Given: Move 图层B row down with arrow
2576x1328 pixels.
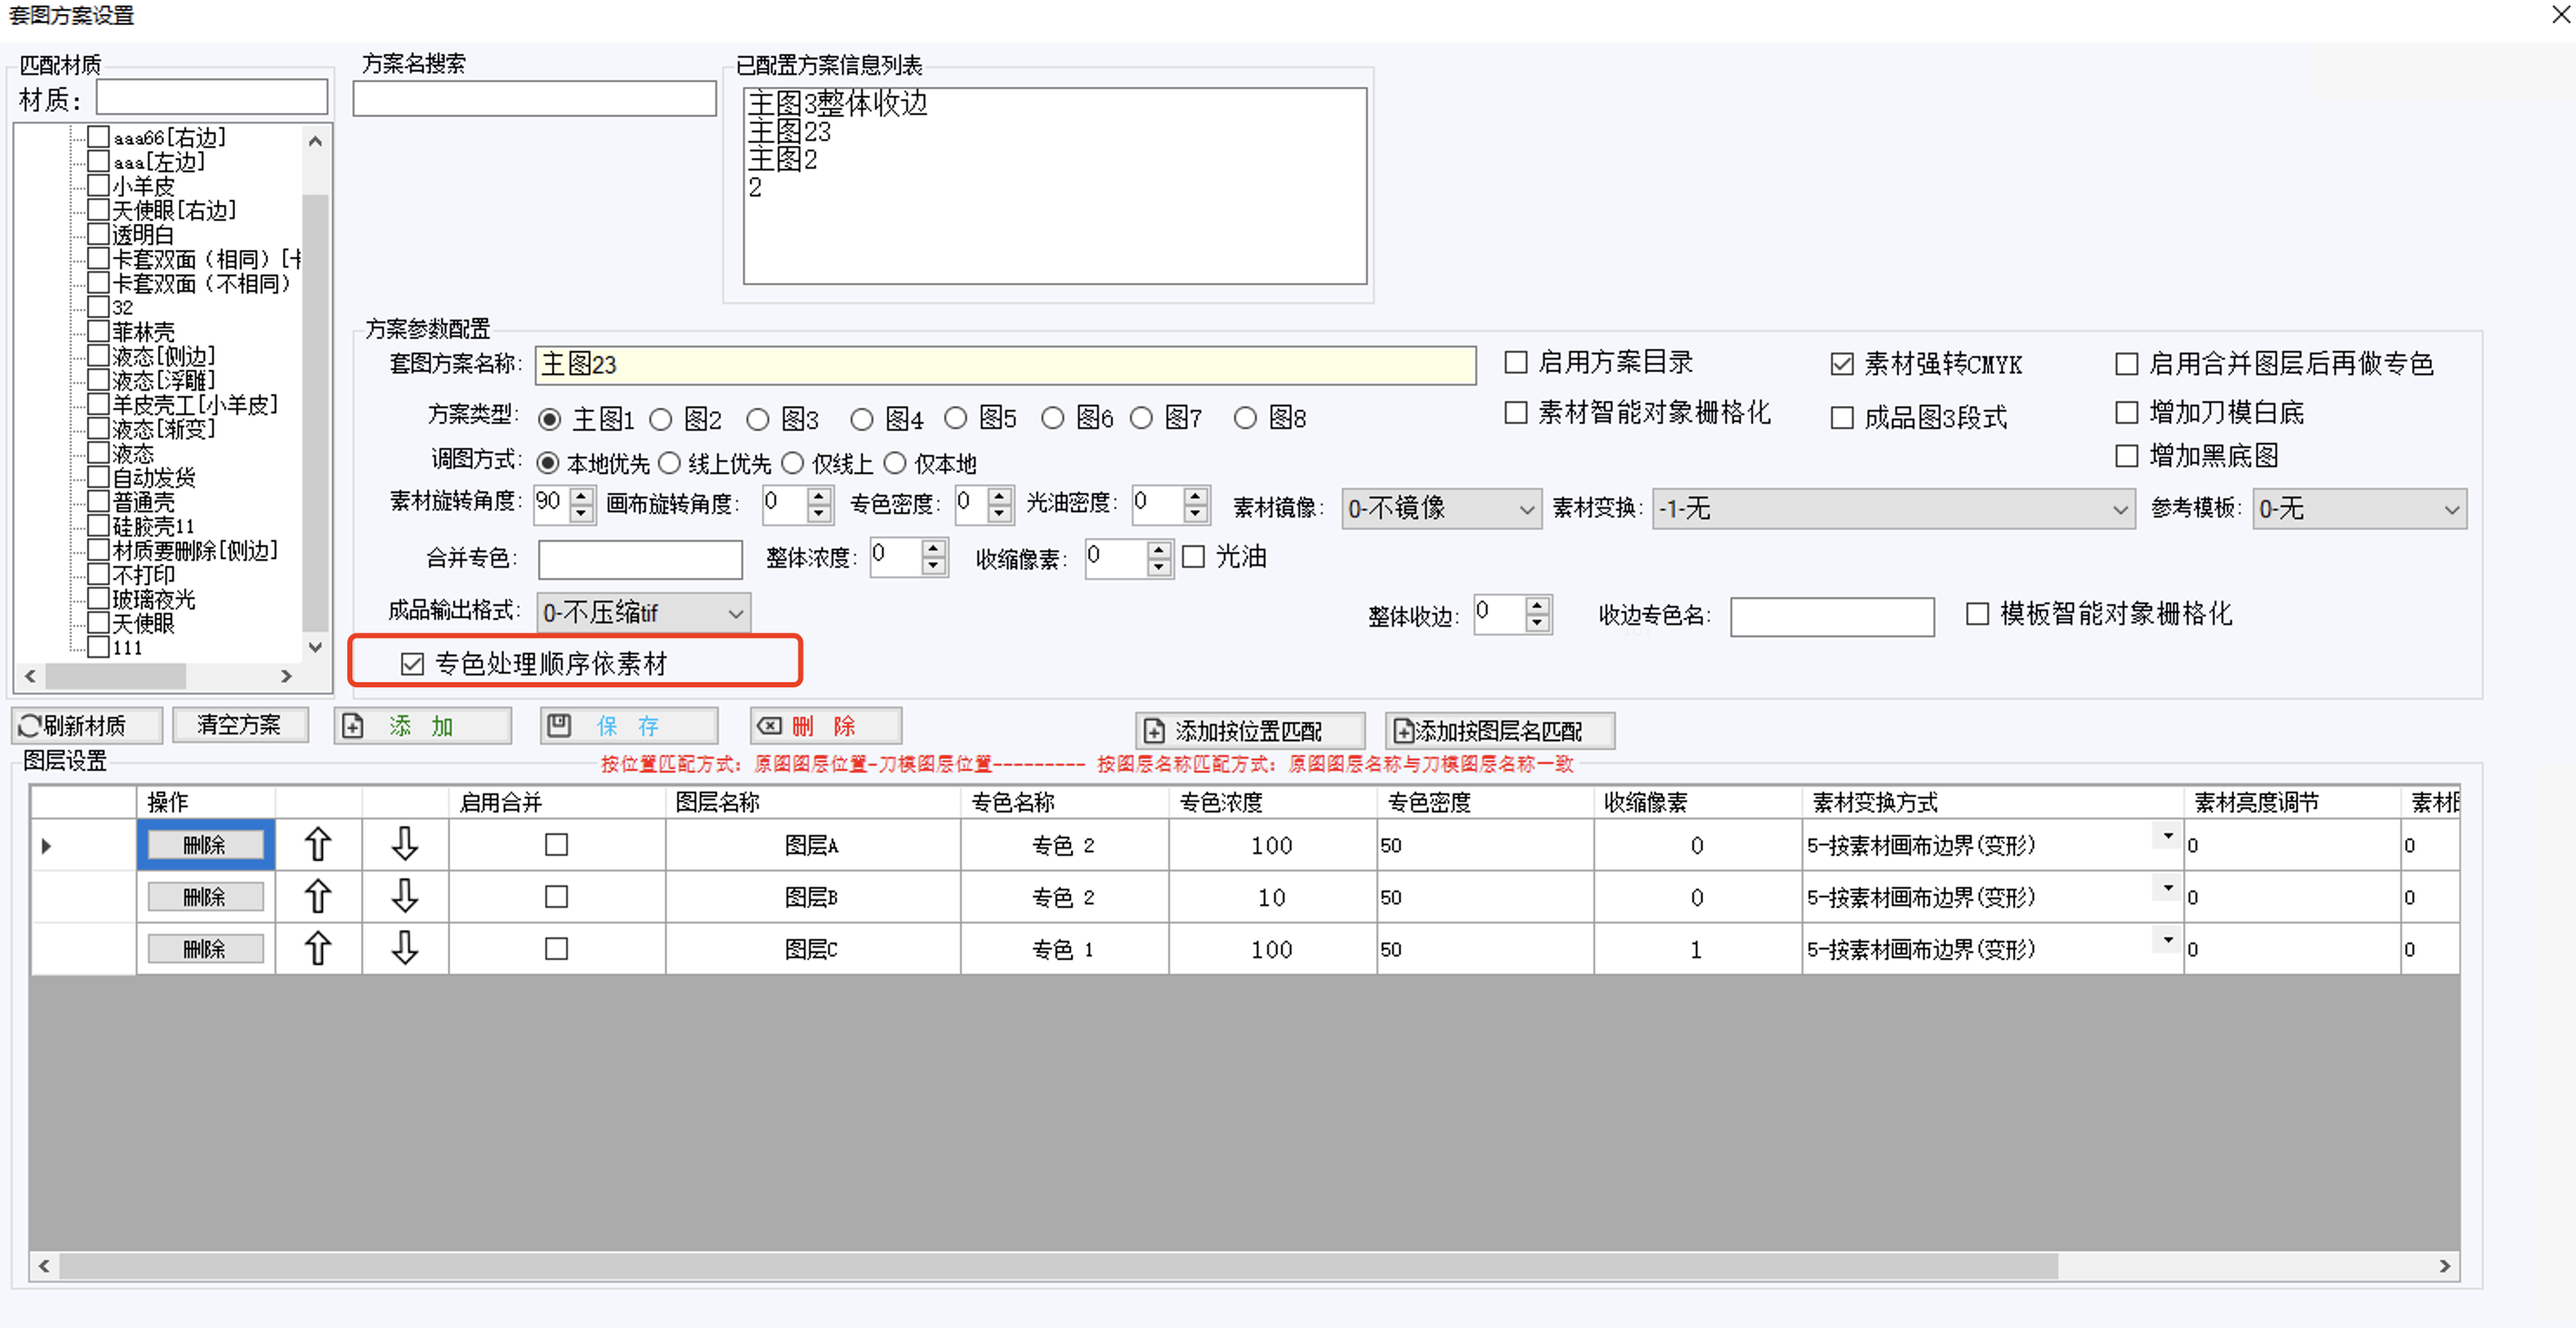Looking at the screenshot, I should (x=404, y=896).
